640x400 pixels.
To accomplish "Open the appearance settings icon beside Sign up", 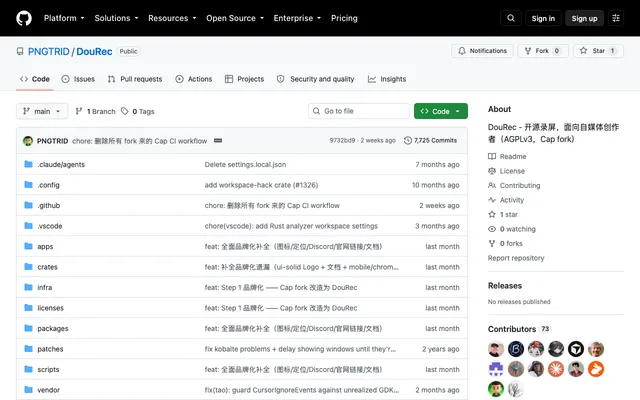I will point(616,18).
